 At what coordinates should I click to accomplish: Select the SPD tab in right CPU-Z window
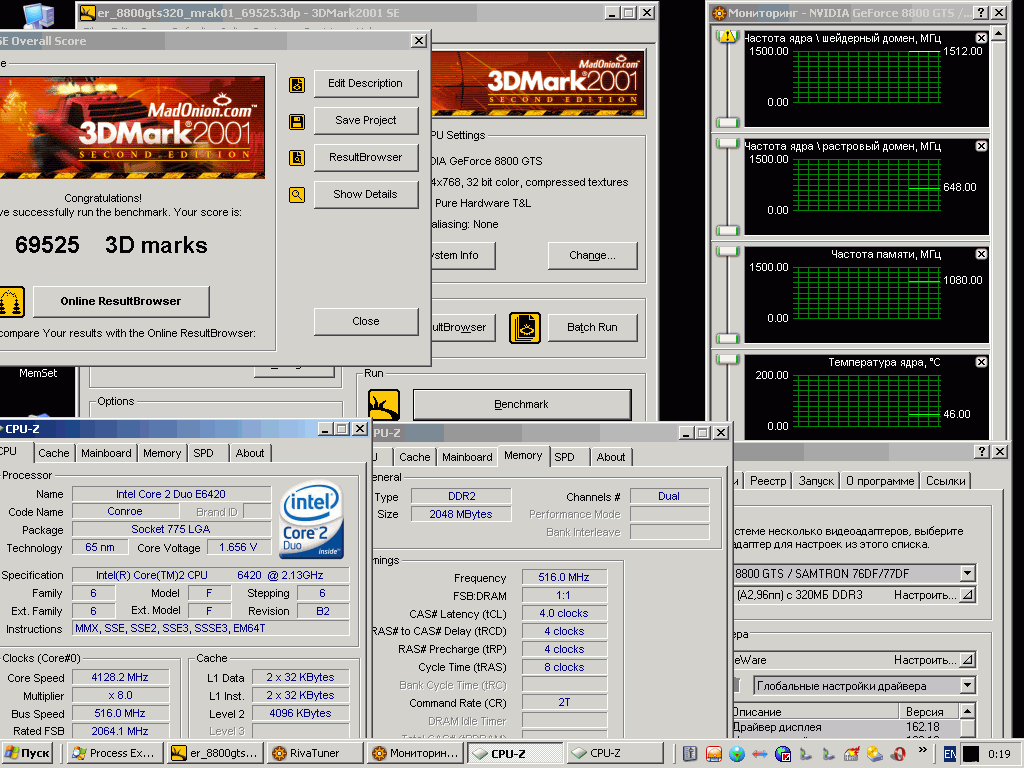pyautogui.click(x=564, y=457)
